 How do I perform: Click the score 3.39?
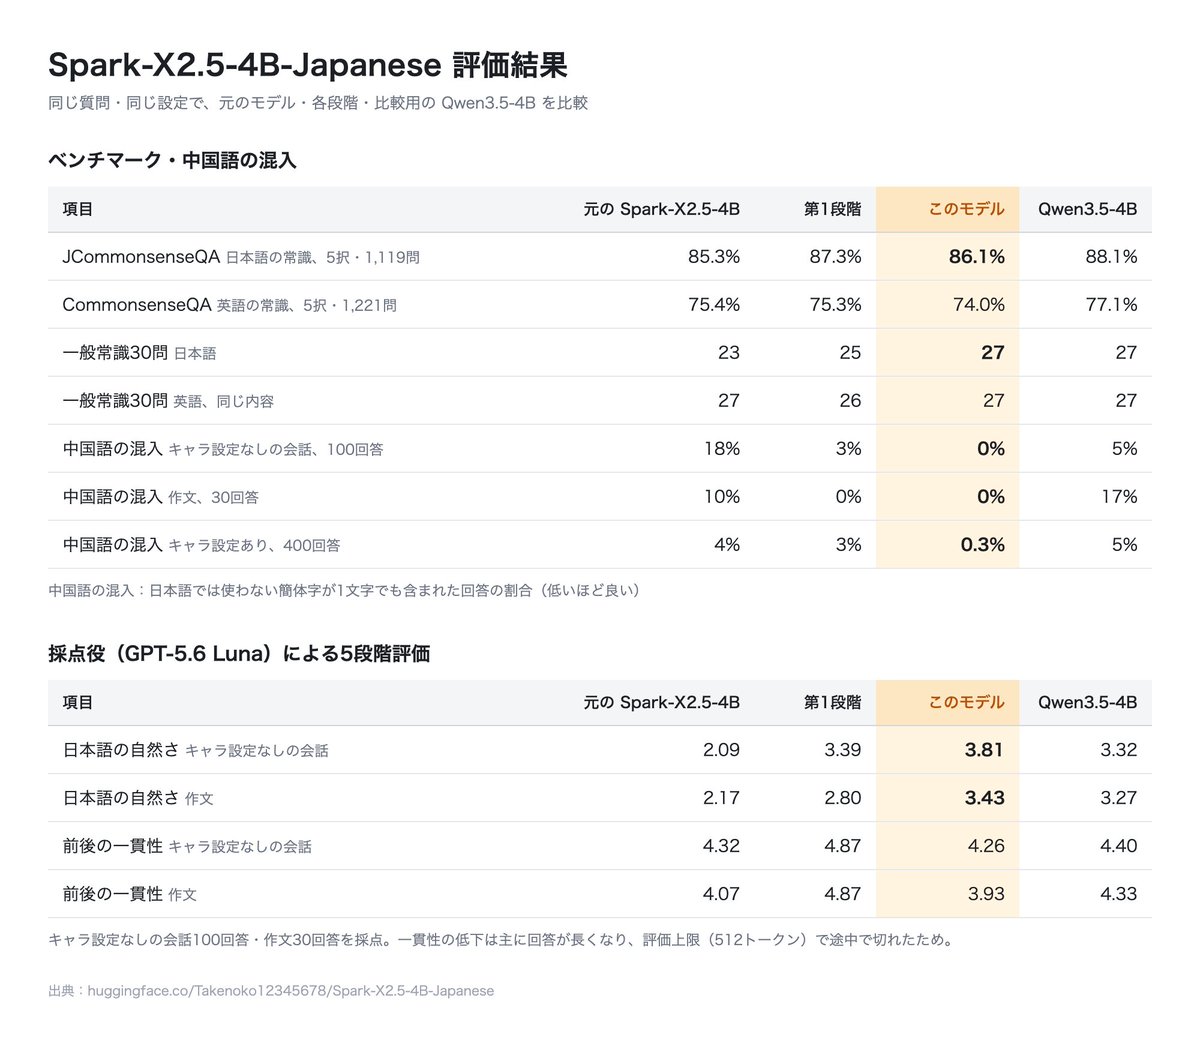click(x=843, y=750)
